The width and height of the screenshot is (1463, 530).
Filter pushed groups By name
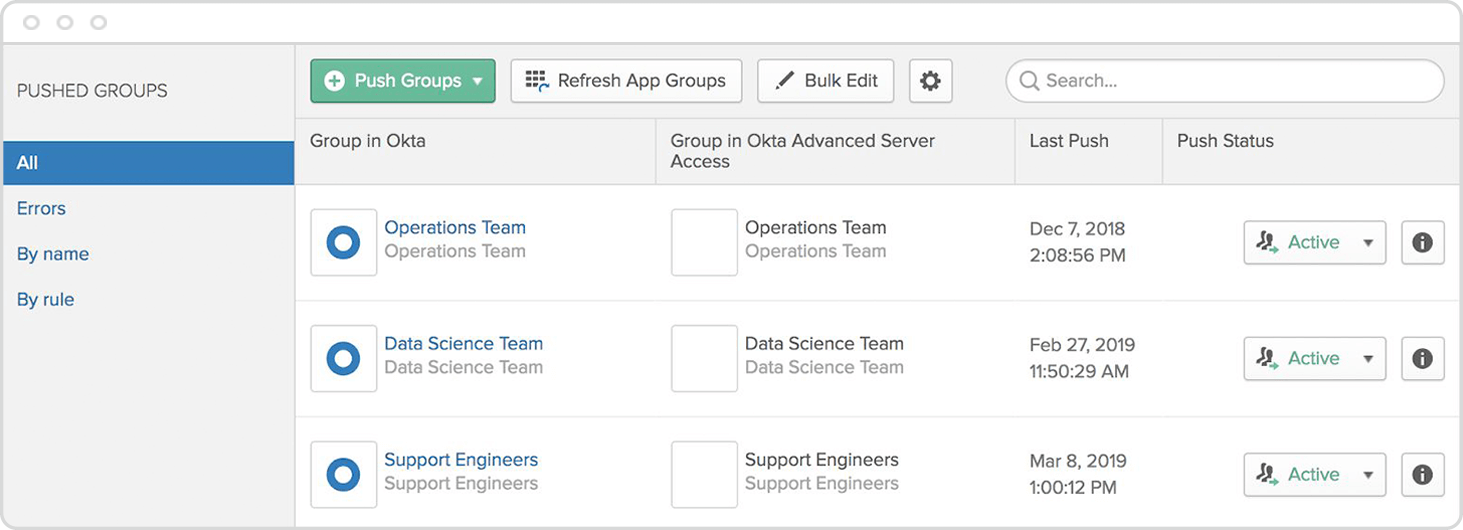pos(53,255)
